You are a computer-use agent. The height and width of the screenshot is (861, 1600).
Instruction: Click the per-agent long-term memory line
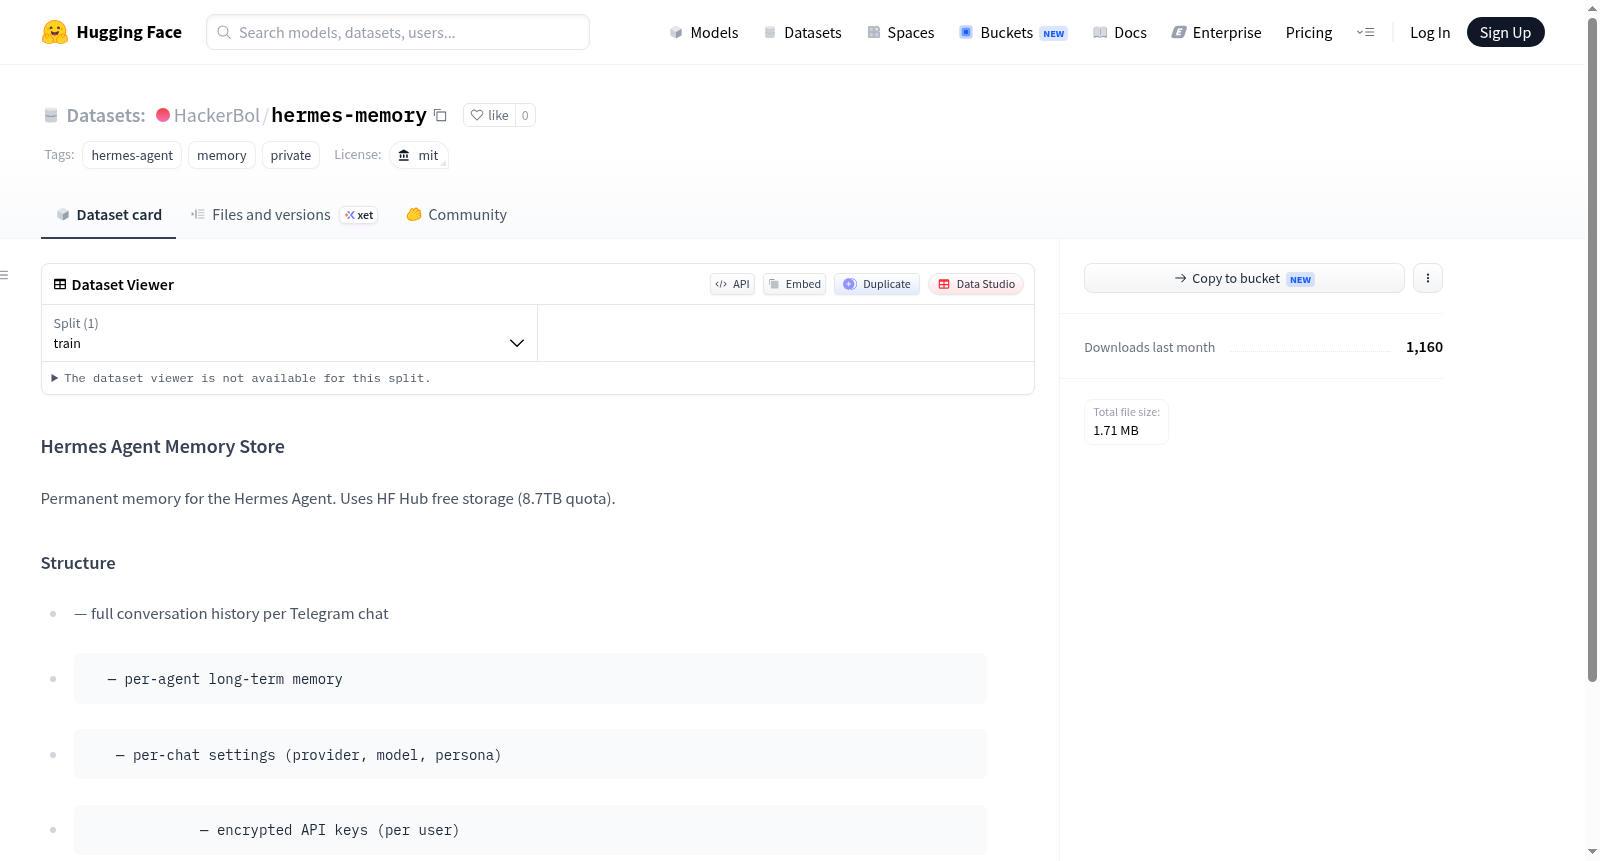(x=530, y=679)
